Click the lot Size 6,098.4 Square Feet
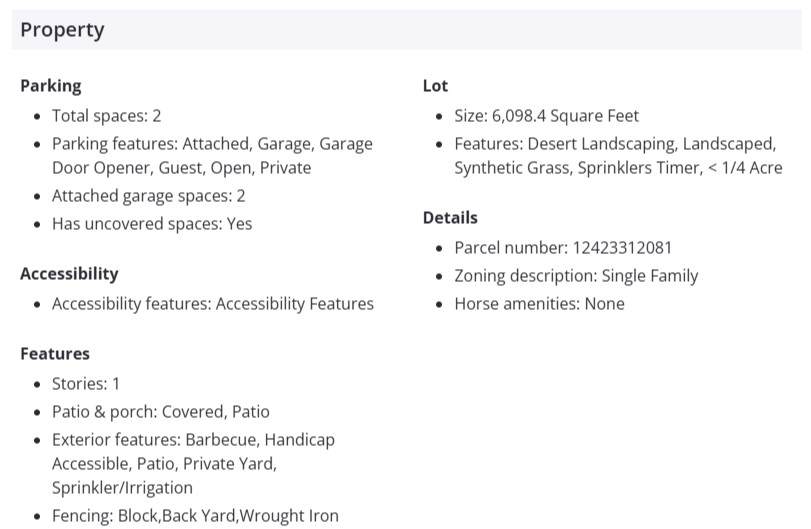Screen dimensions: 811x529 [546, 116]
